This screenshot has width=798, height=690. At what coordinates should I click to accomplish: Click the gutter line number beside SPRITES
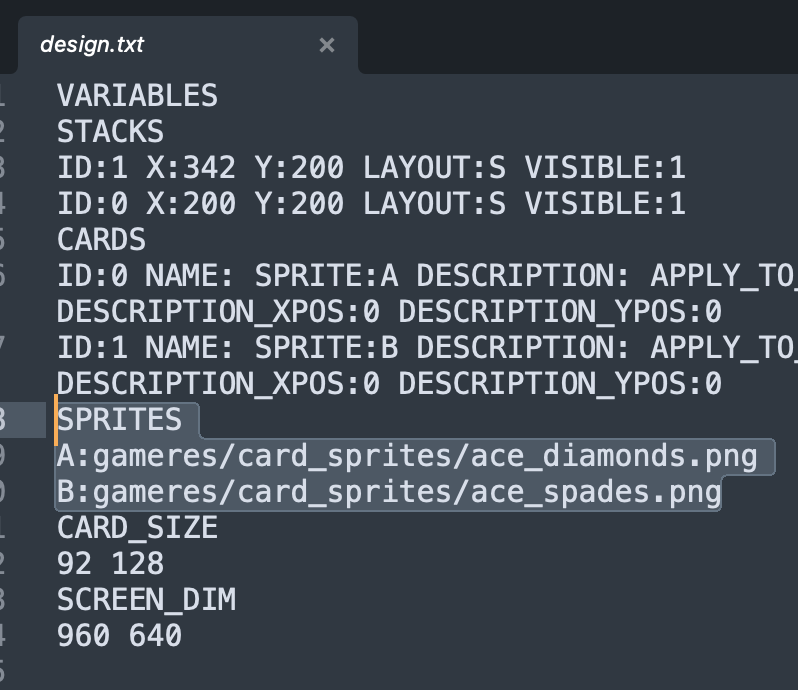pos(5,420)
